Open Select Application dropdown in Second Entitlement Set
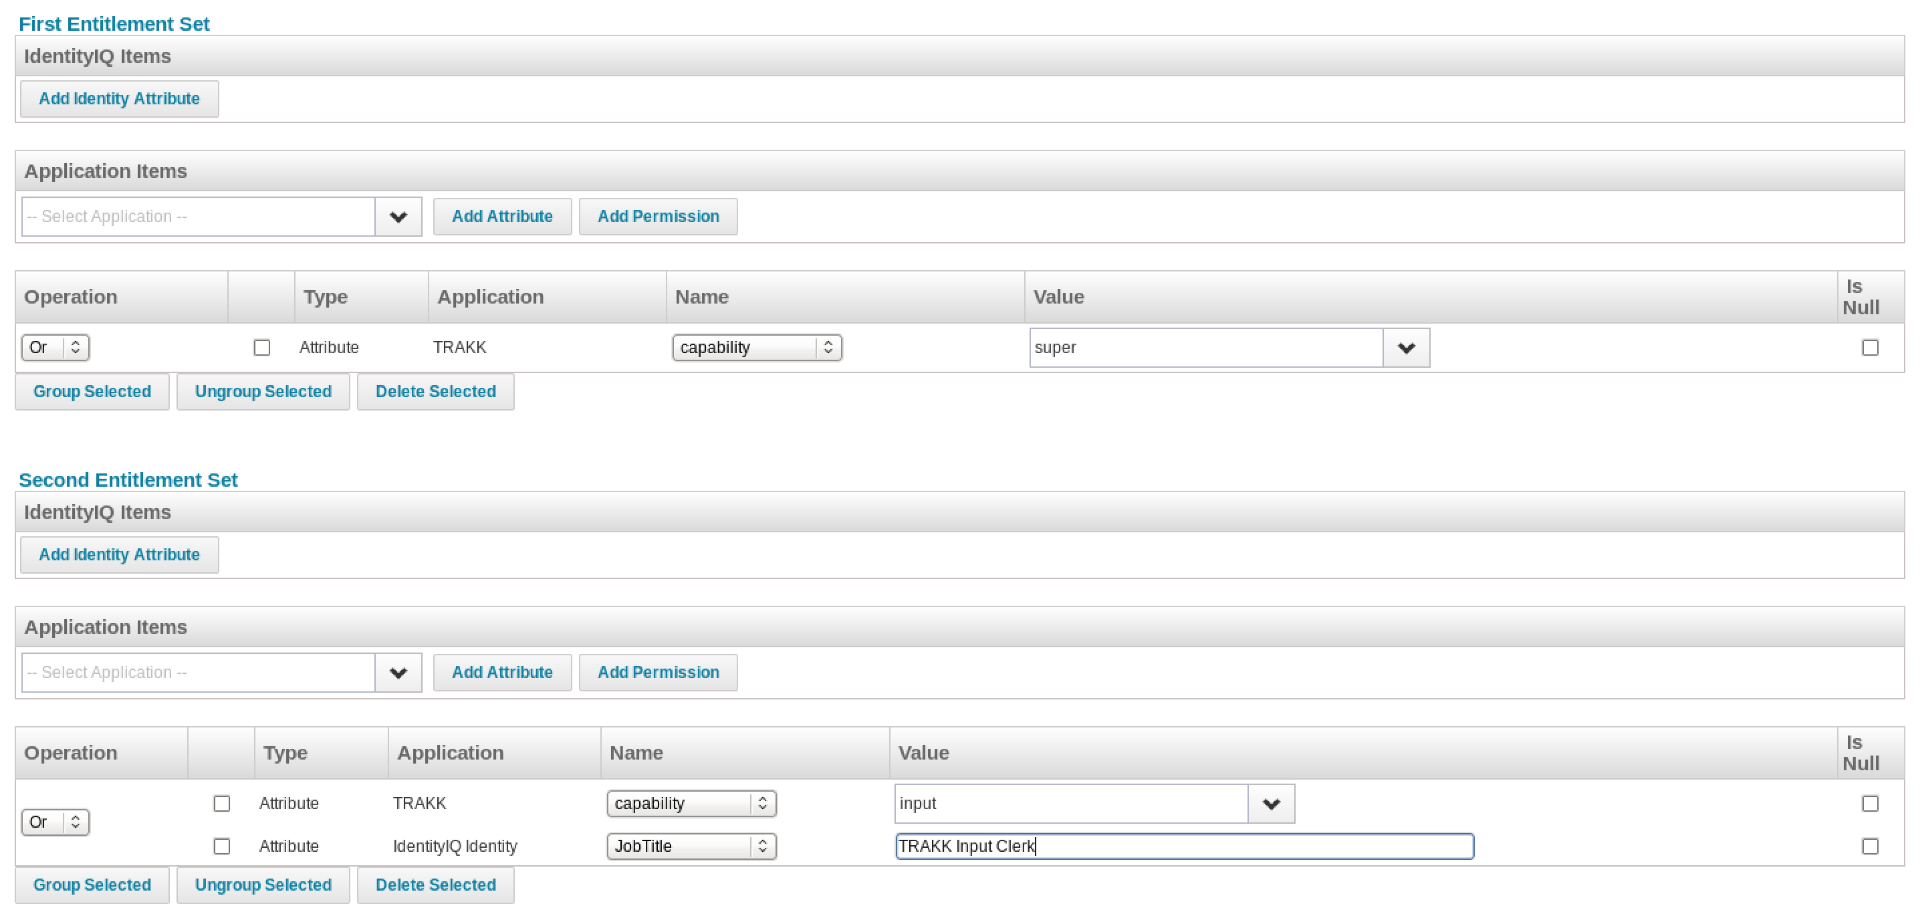Viewport: 1920px width, 916px height. [x=398, y=673]
